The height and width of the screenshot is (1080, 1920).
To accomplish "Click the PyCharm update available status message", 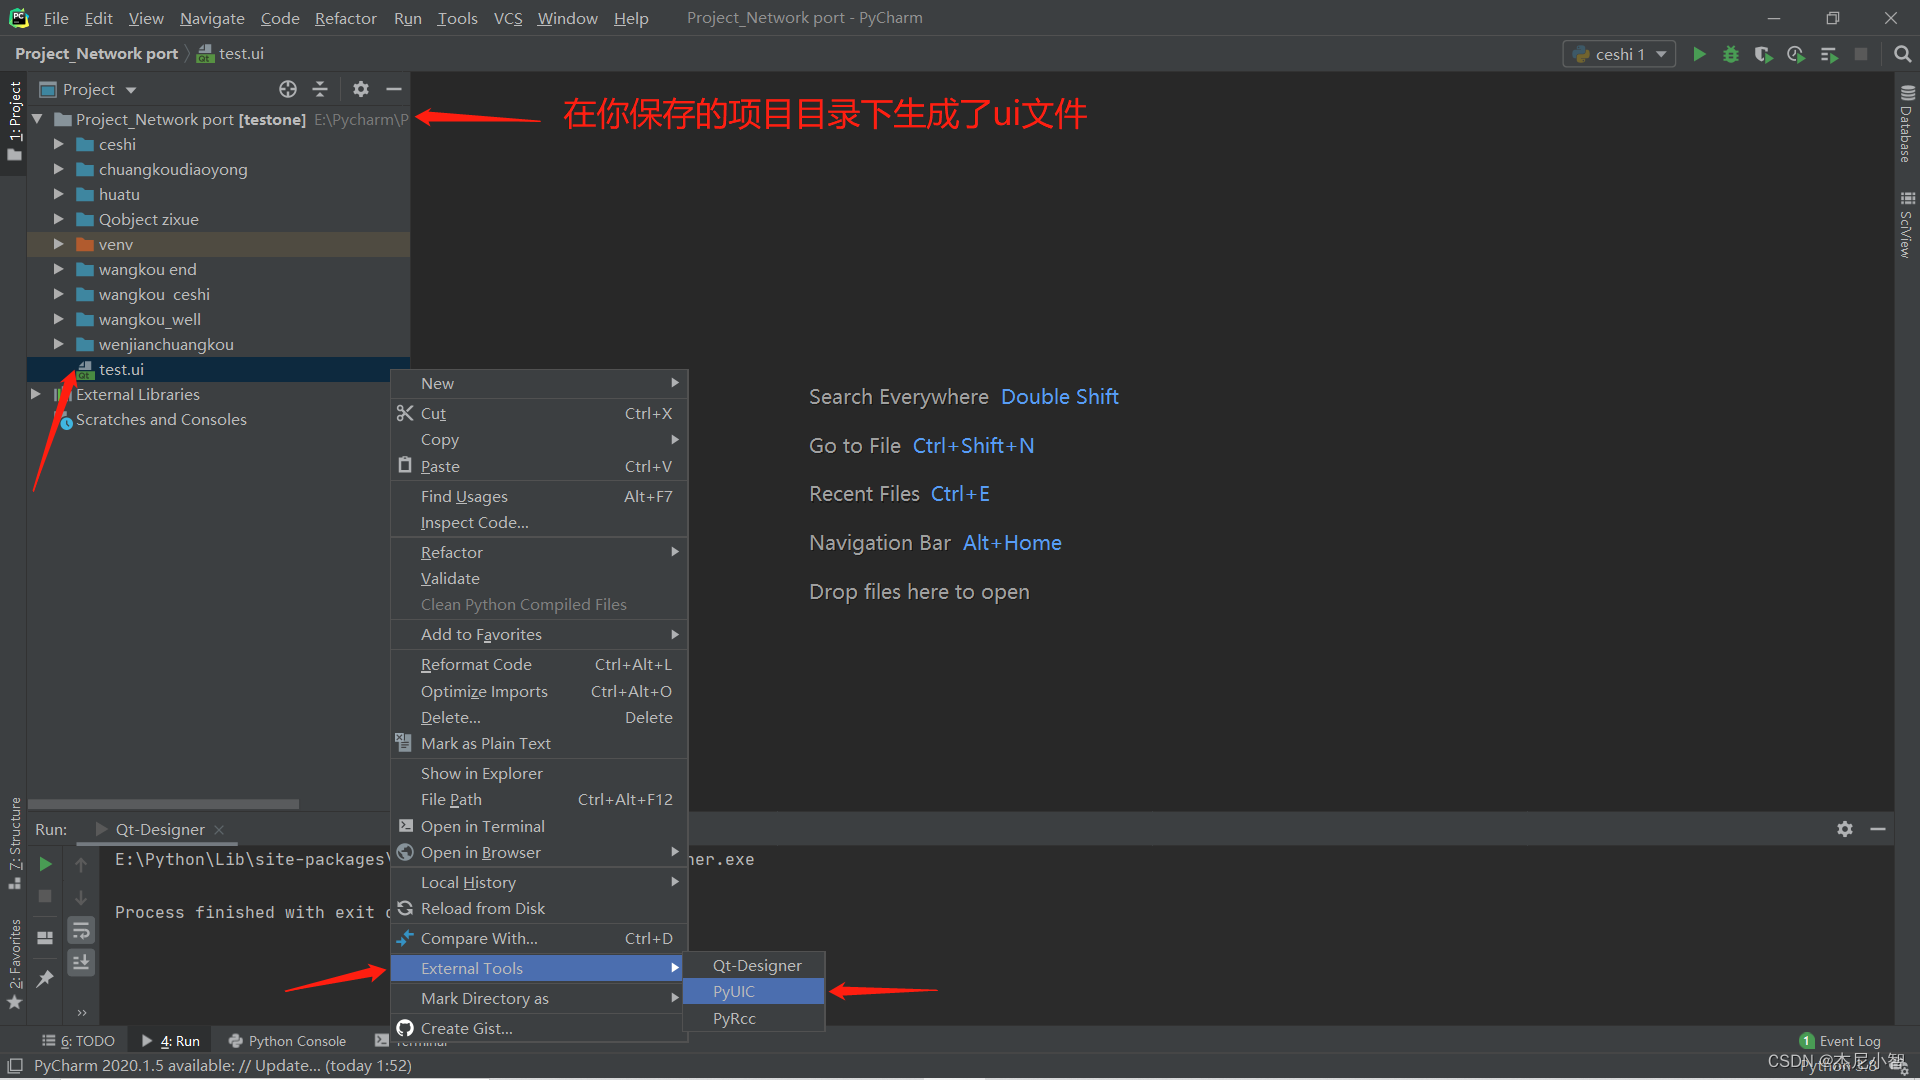I will click(x=222, y=1066).
